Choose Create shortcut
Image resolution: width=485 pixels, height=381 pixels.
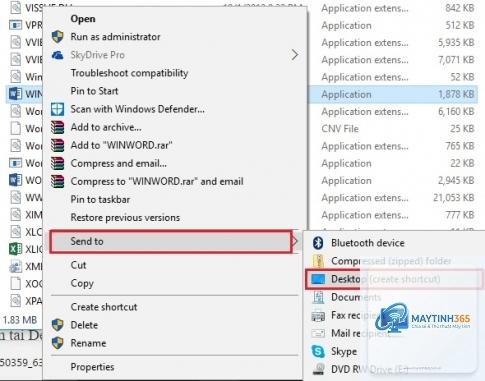(x=104, y=307)
